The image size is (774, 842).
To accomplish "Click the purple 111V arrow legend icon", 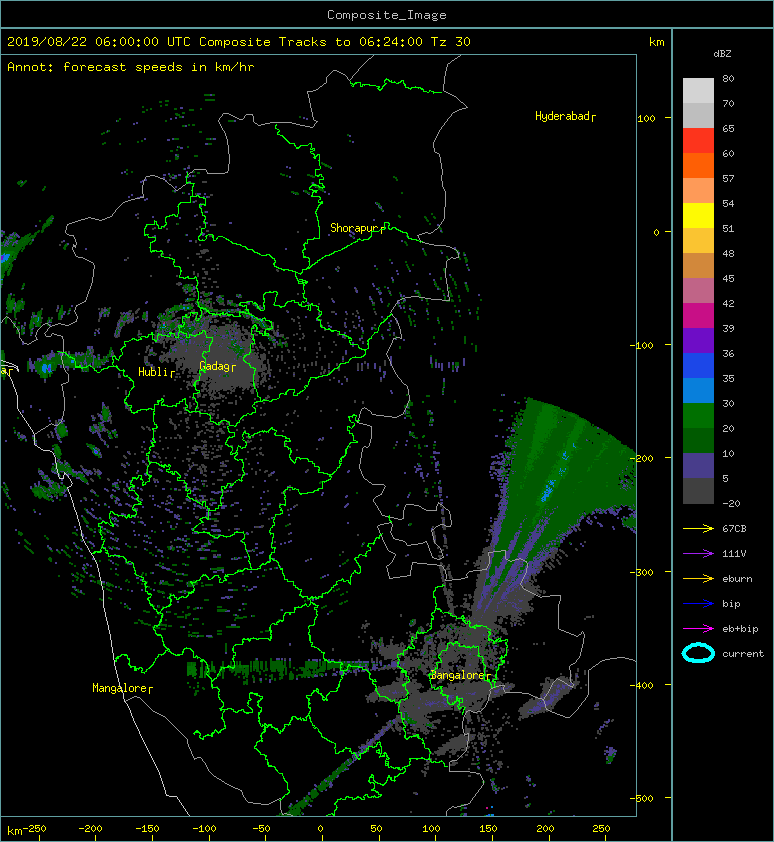I will [x=698, y=554].
